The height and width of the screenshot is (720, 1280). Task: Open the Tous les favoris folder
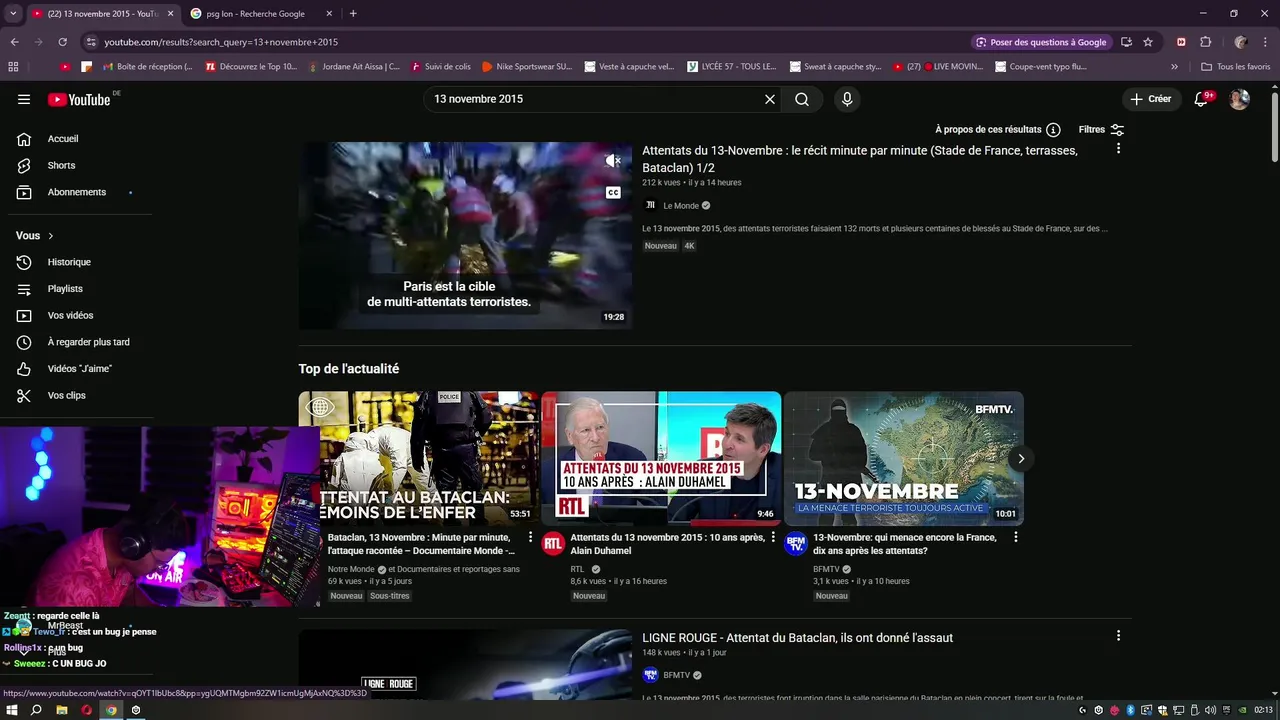[x=1235, y=67]
